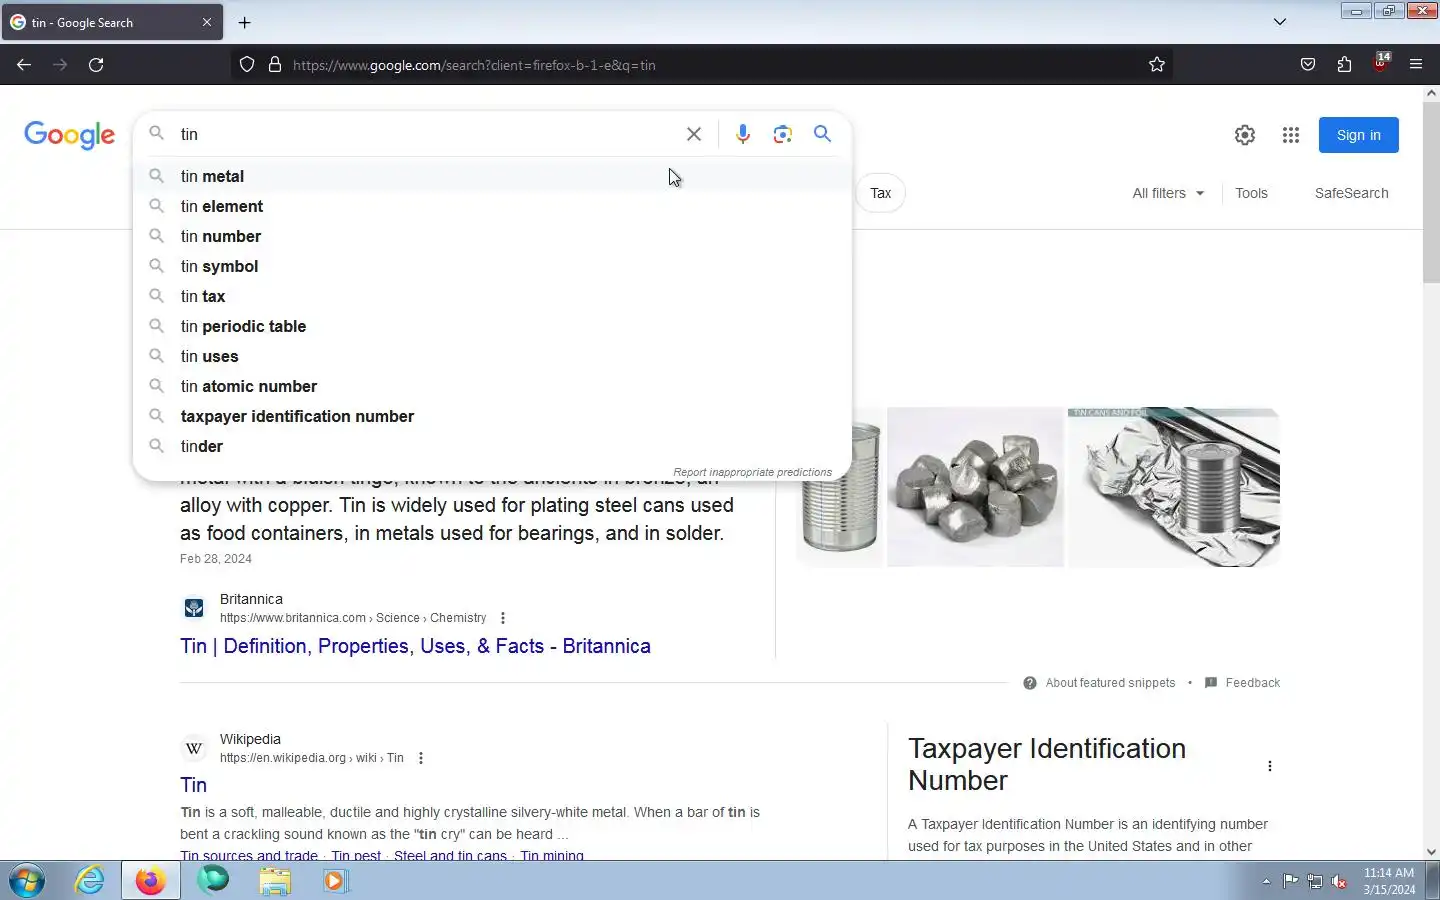Click Report inappropriate predictions
This screenshot has width=1440, height=900.
(x=752, y=472)
